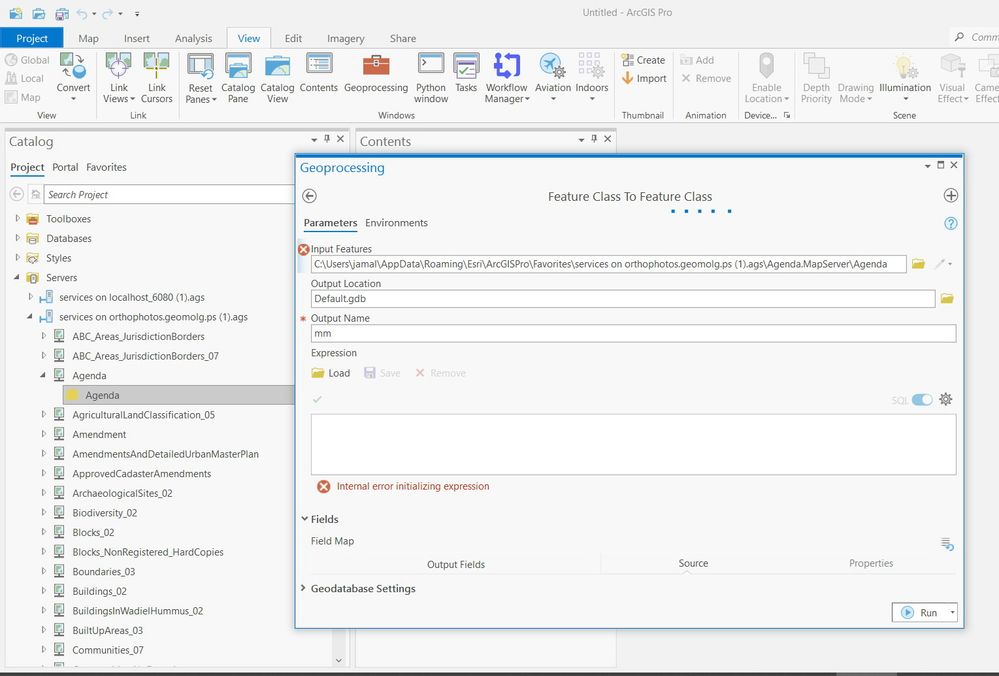This screenshot has height=676, width=999.
Task: Browse for Input Features folder icon
Action: 918,264
